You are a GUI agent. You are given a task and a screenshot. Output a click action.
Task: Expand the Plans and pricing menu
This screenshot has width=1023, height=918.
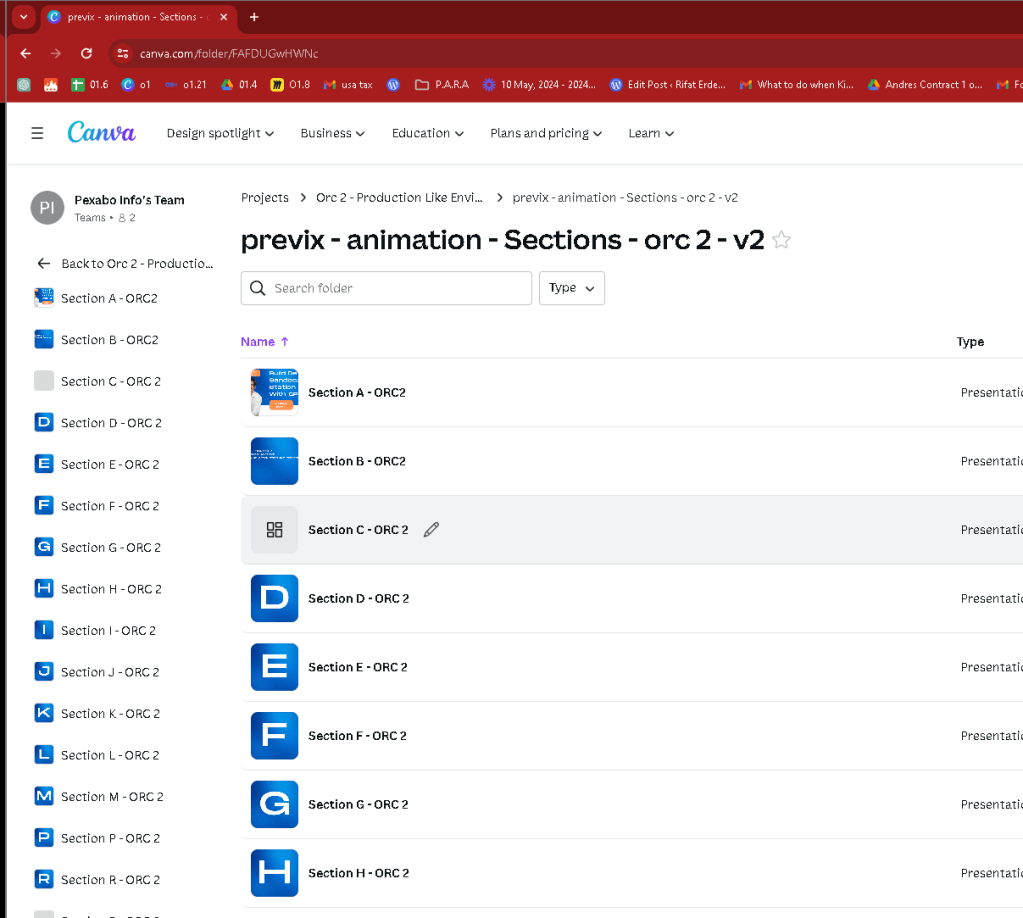coord(545,133)
